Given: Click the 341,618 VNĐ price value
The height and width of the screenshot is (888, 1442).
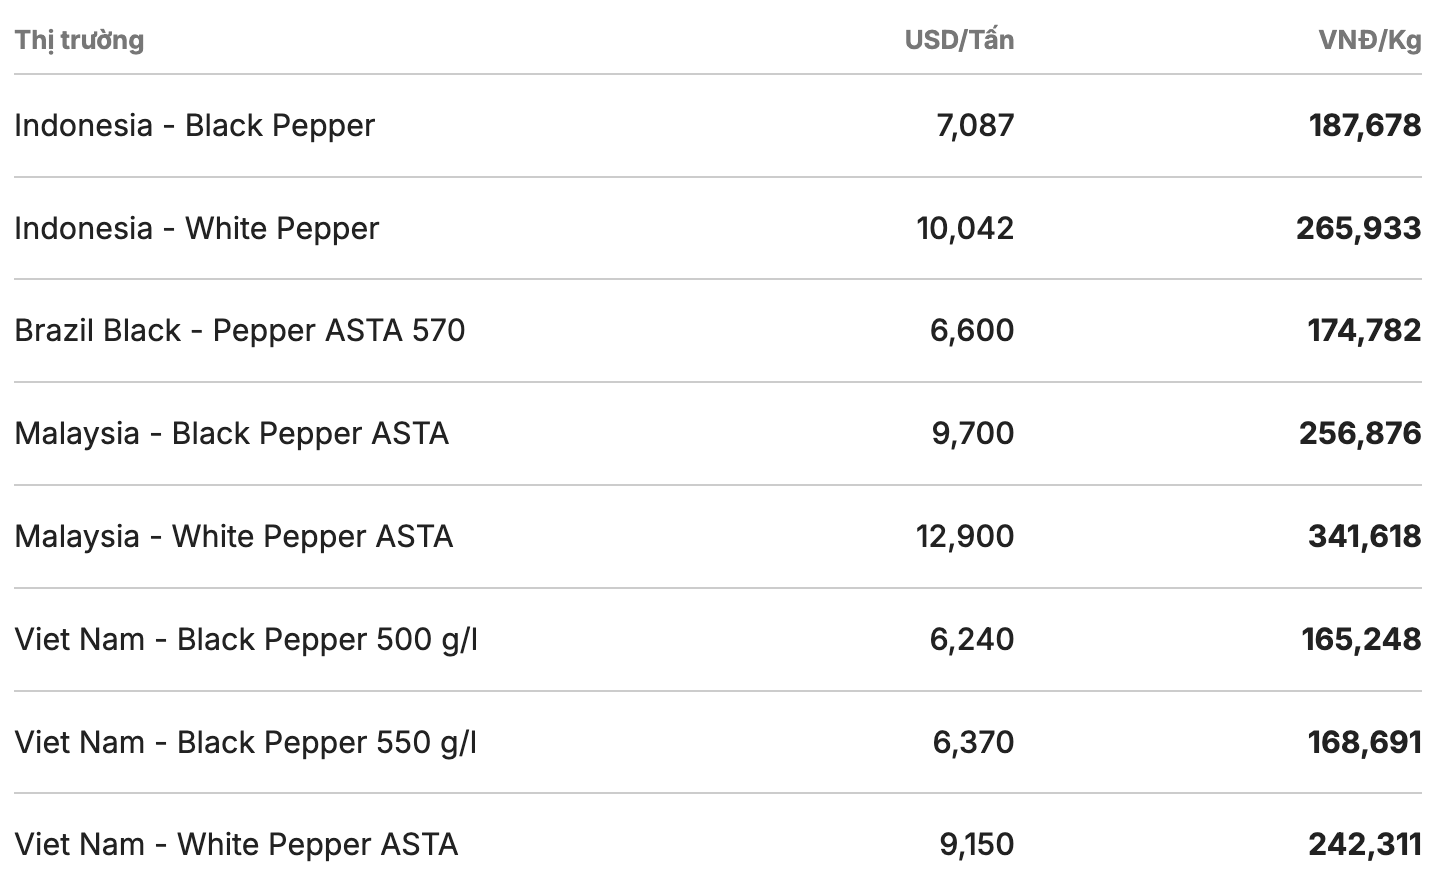Looking at the screenshot, I should (x=1365, y=537).
